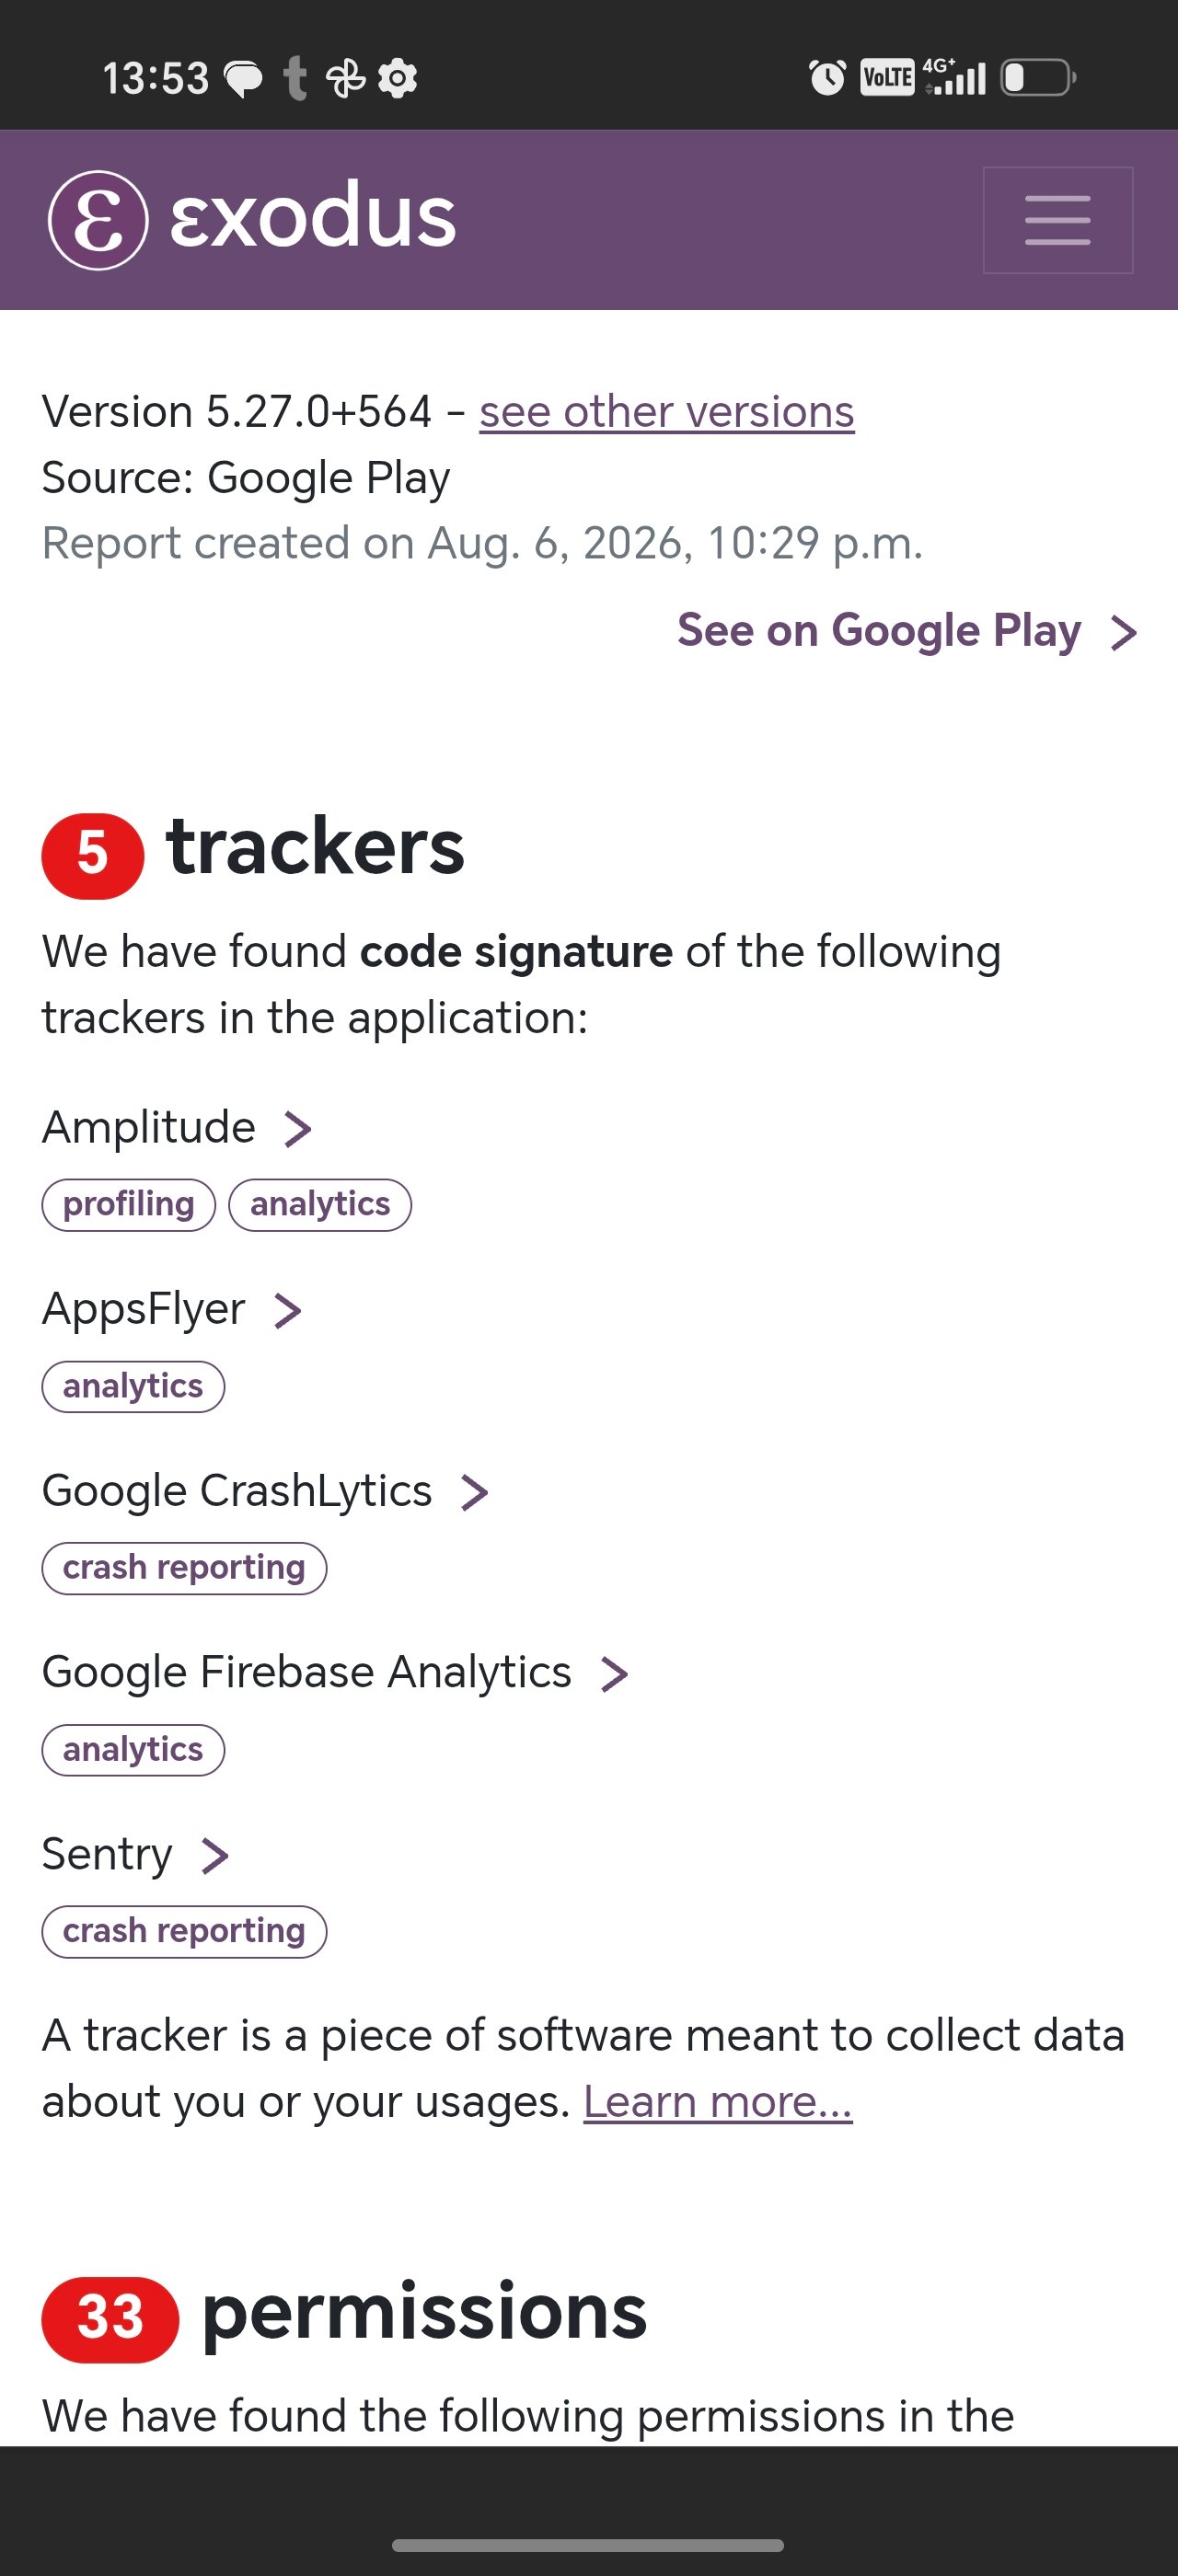This screenshot has width=1178, height=2576.
Task: Tap the exodus wordmark in header
Action: point(313,216)
